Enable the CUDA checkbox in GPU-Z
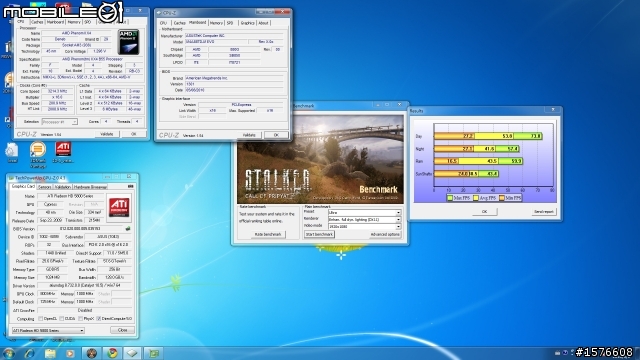Viewport: 640px width, 360px height. point(61,319)
